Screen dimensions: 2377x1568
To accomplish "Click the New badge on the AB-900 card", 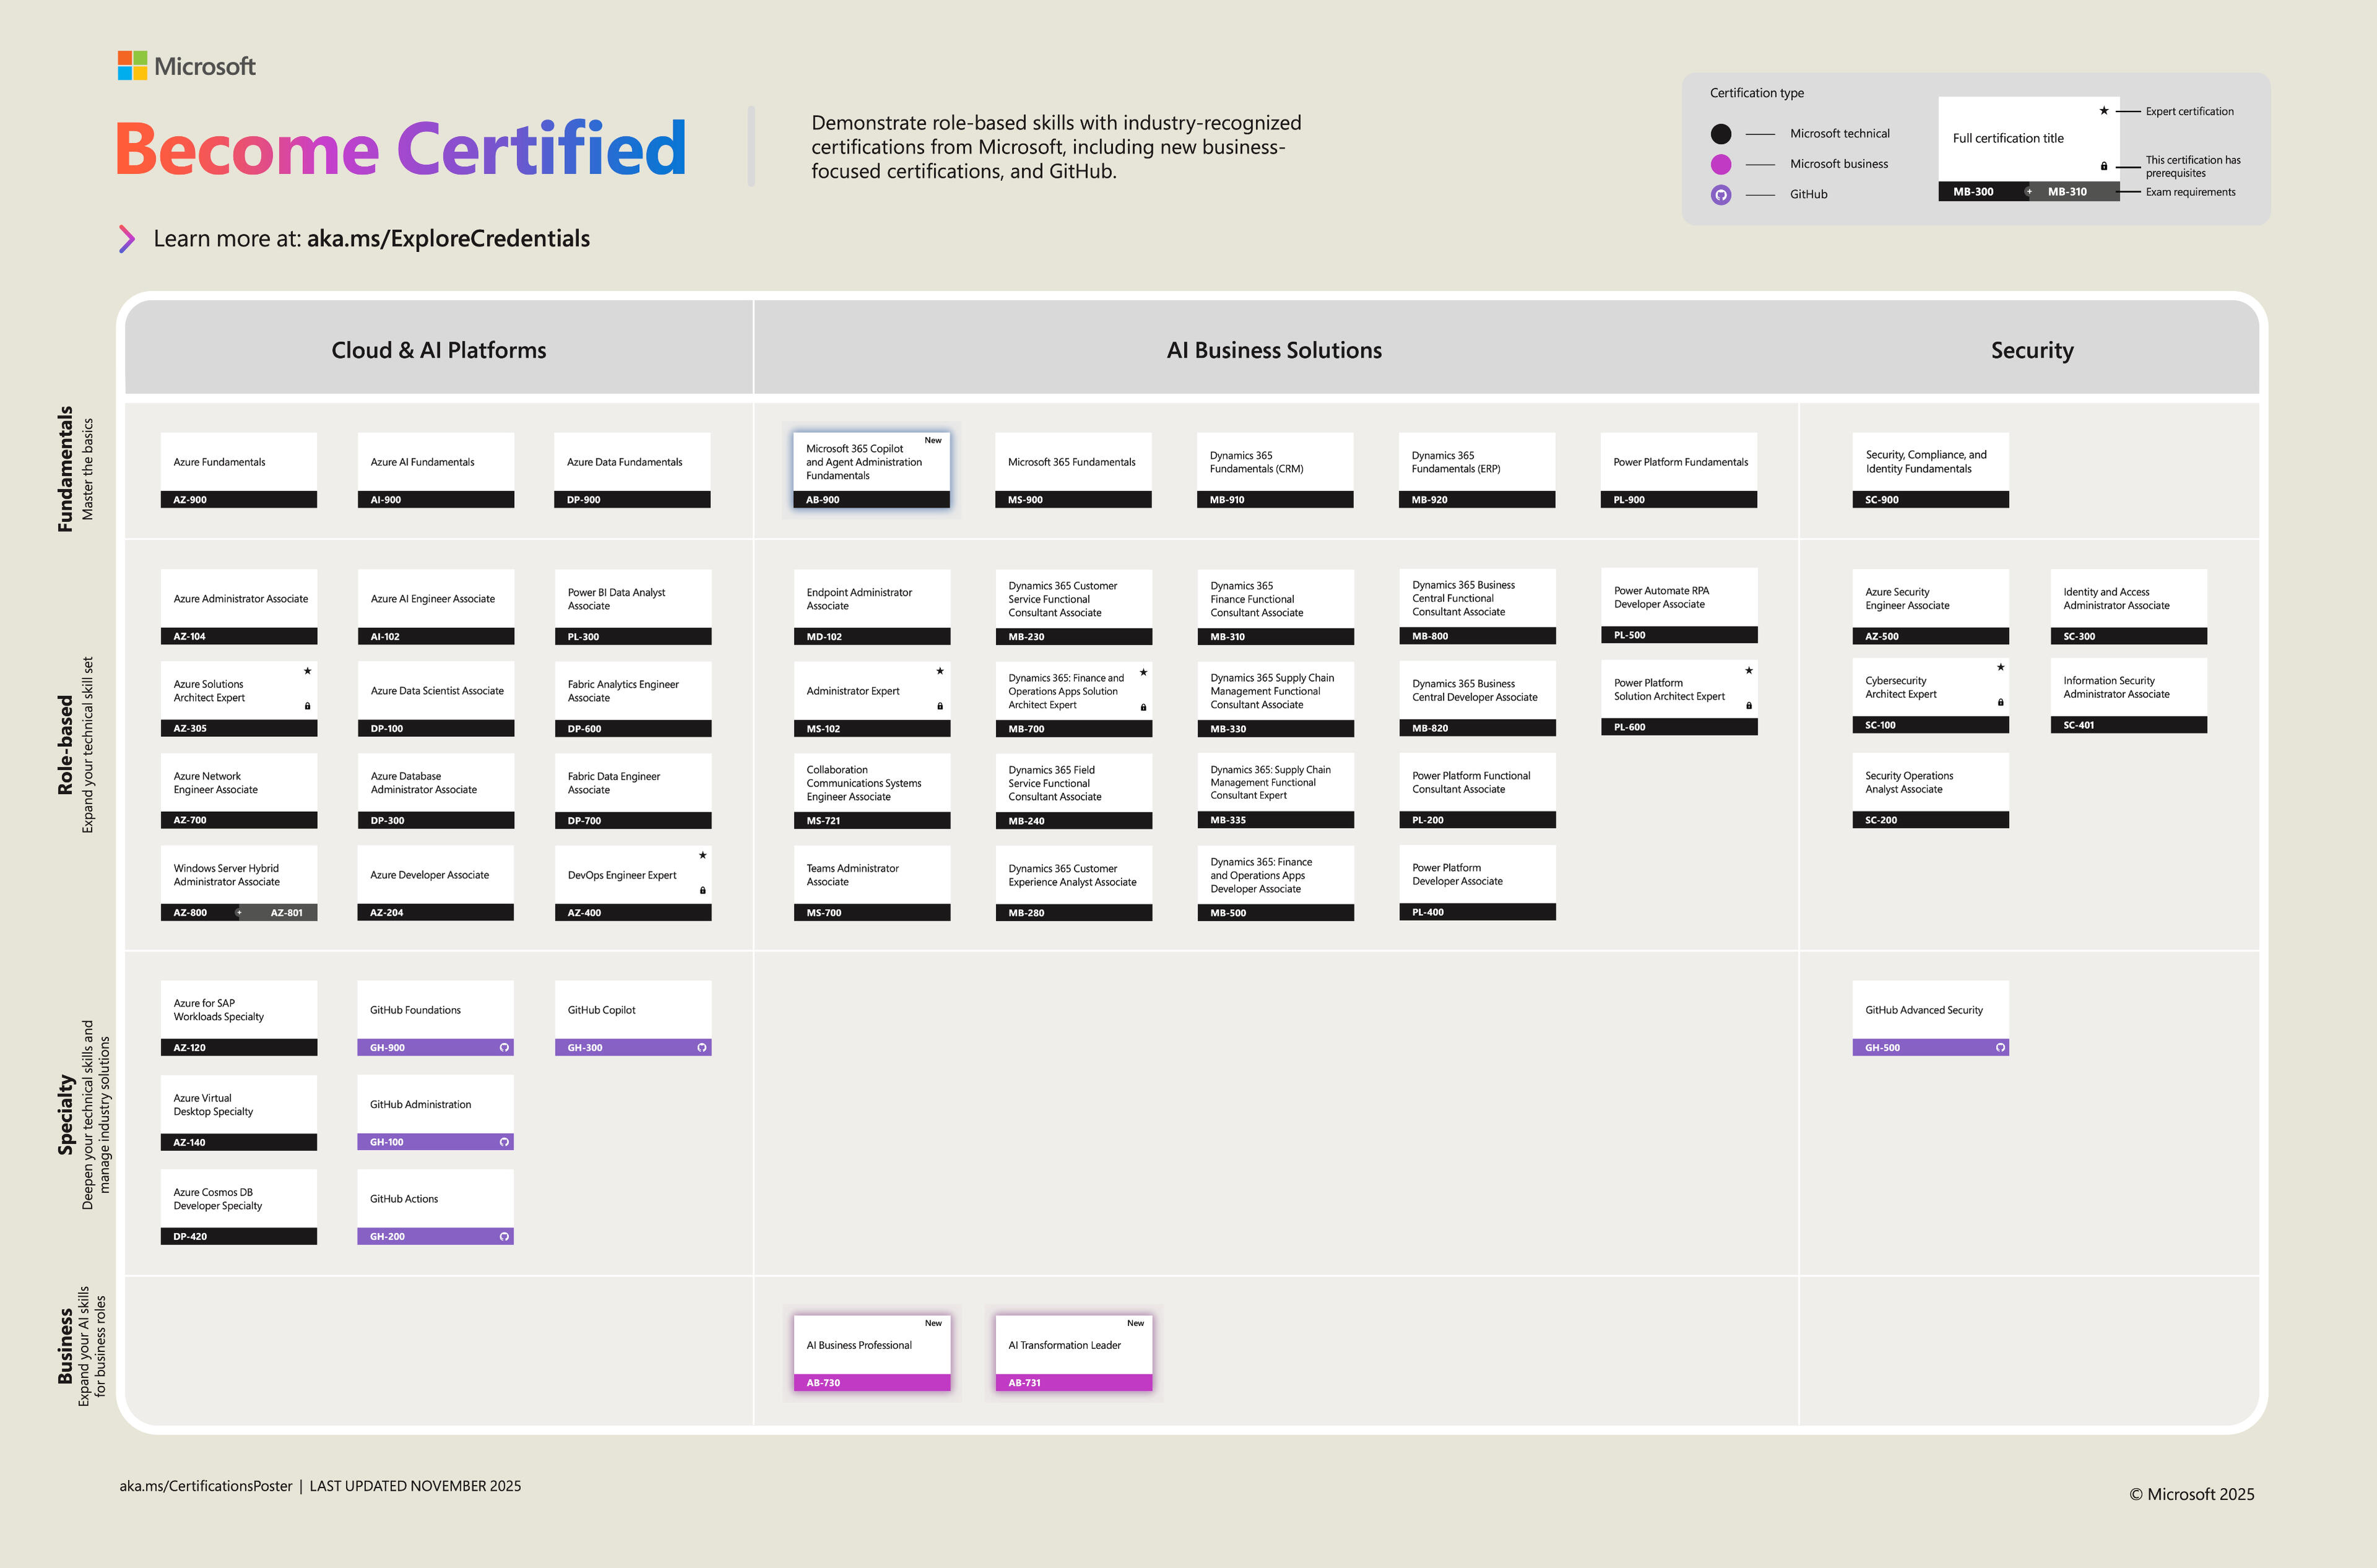I will [x=933, y=440].
